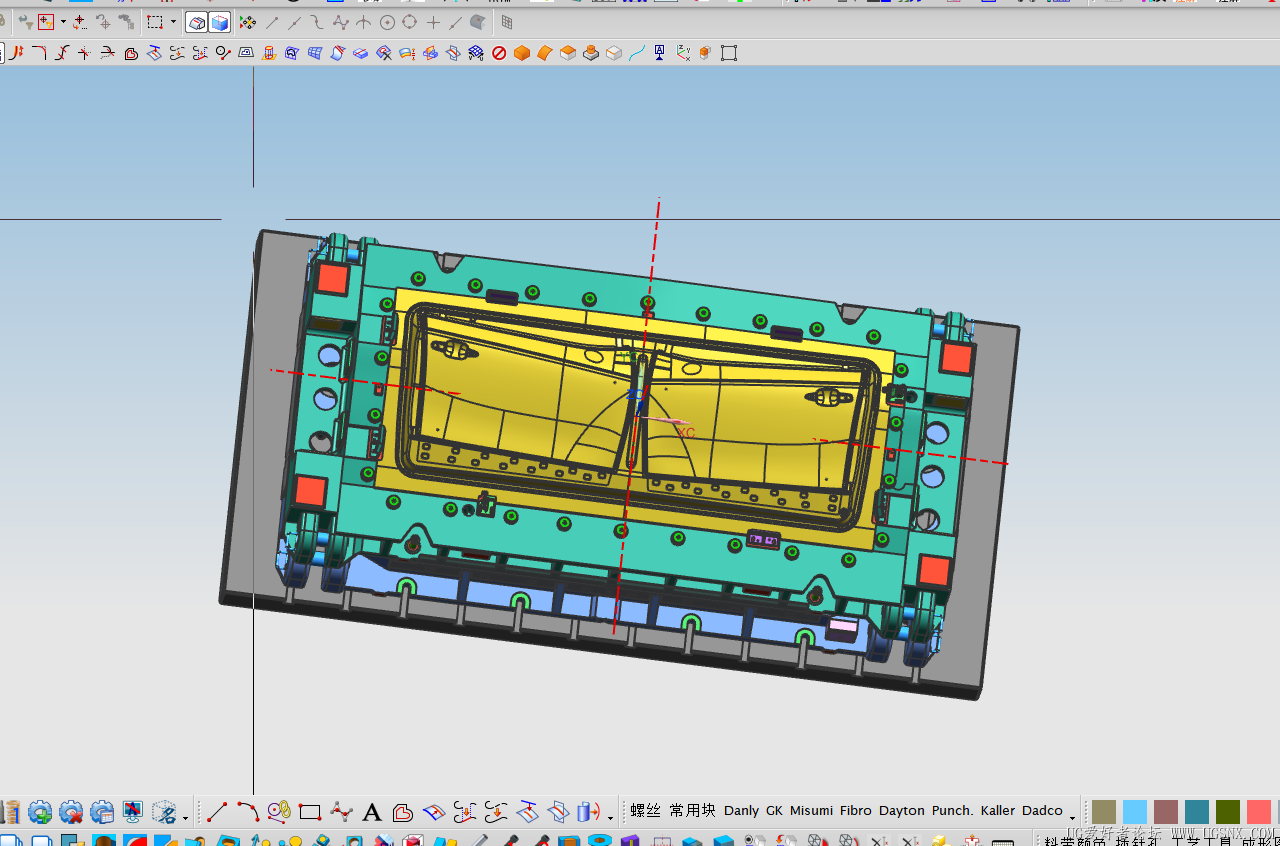
Task: Click the Text 'A' tool icon
Action: pyautogui.click(x=372, y=812)
